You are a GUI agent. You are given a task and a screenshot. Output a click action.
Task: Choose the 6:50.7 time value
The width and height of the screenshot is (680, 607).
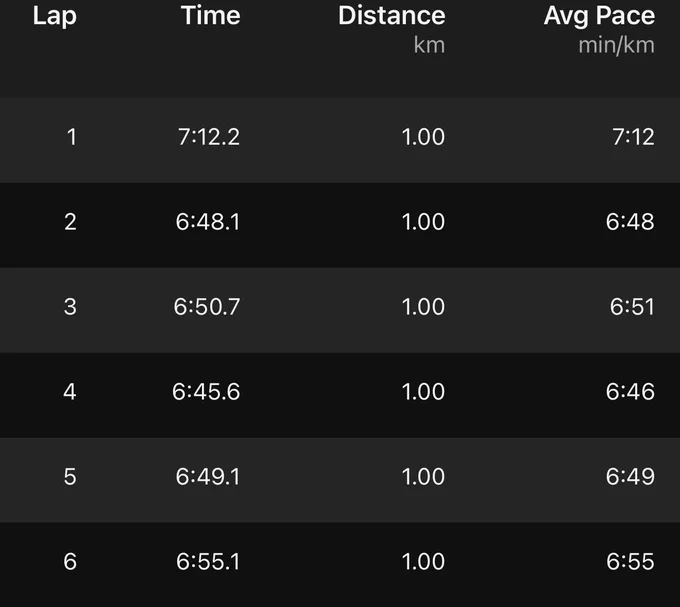207,307
